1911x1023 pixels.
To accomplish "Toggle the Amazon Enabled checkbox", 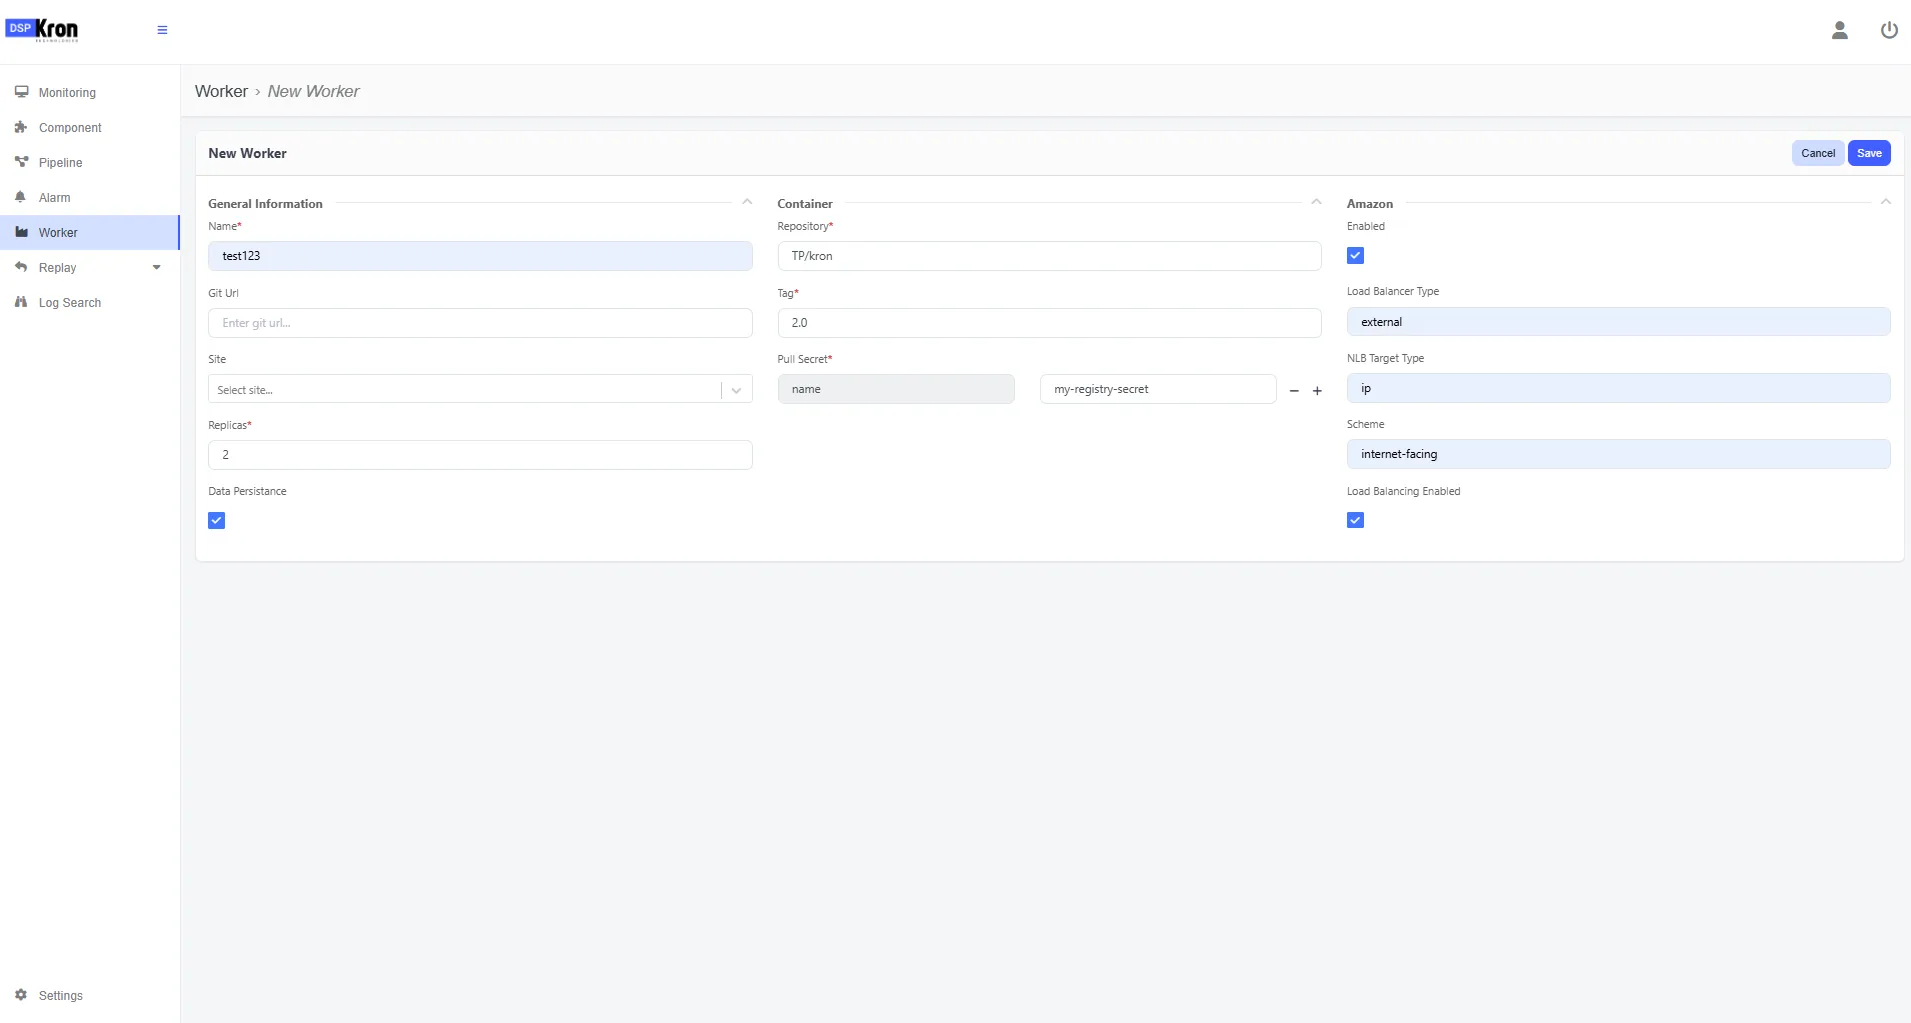I will [x=1355, y=255].
